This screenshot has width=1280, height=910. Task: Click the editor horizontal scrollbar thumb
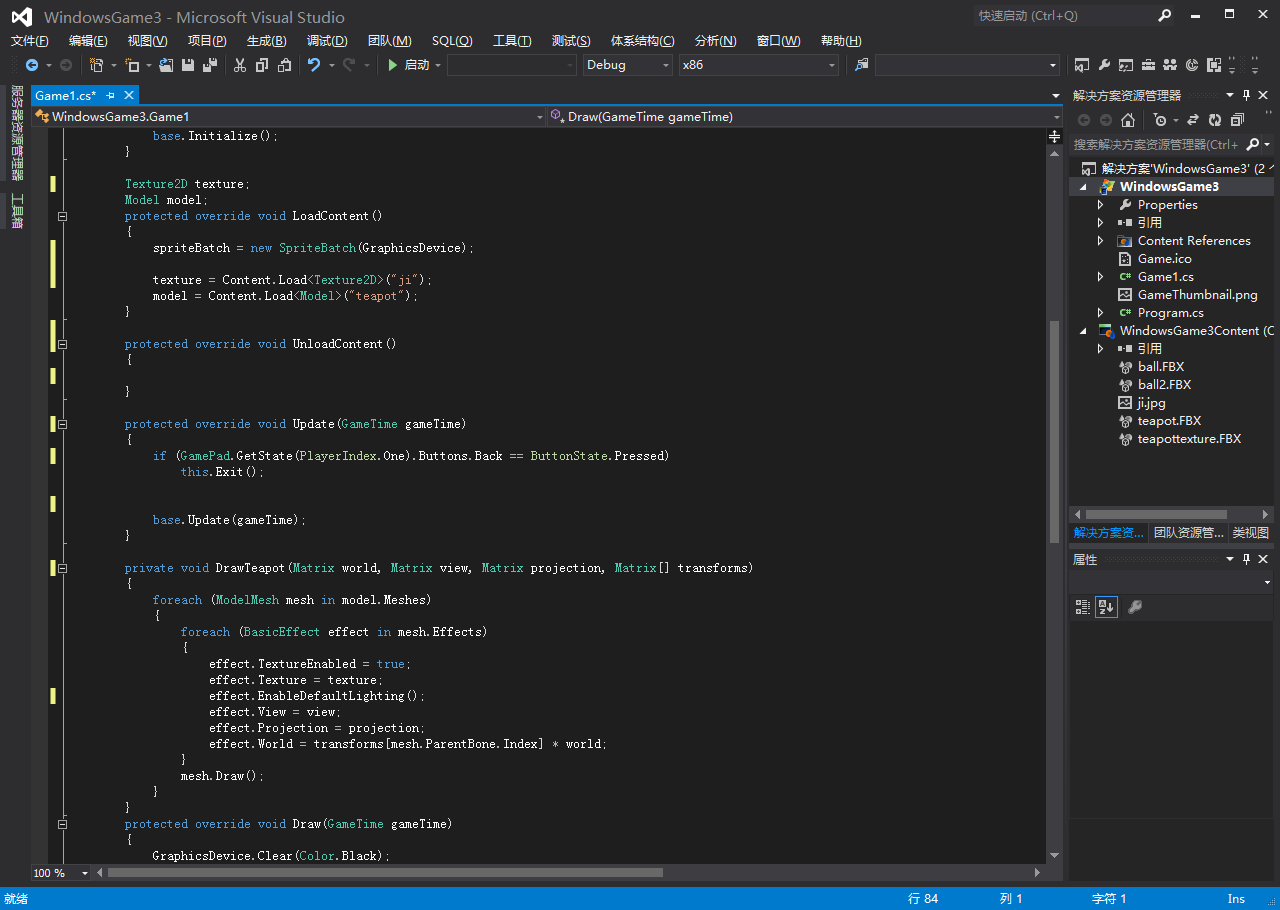[x=385, y=873]
